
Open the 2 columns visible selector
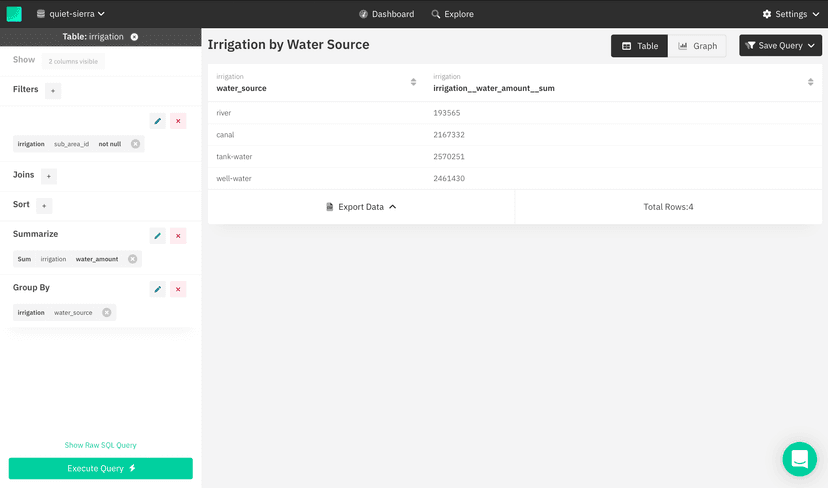pos(73,61)
